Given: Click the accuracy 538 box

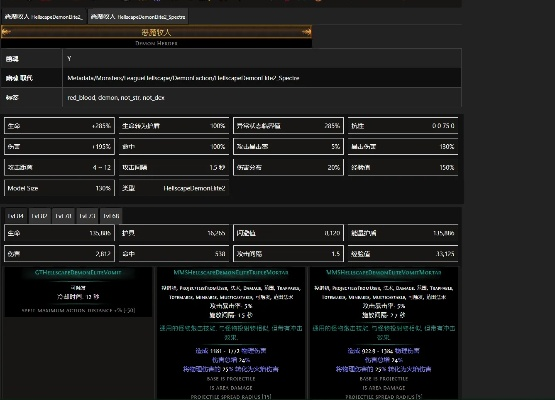Looking at the screenshot, I should pos(174,254).
